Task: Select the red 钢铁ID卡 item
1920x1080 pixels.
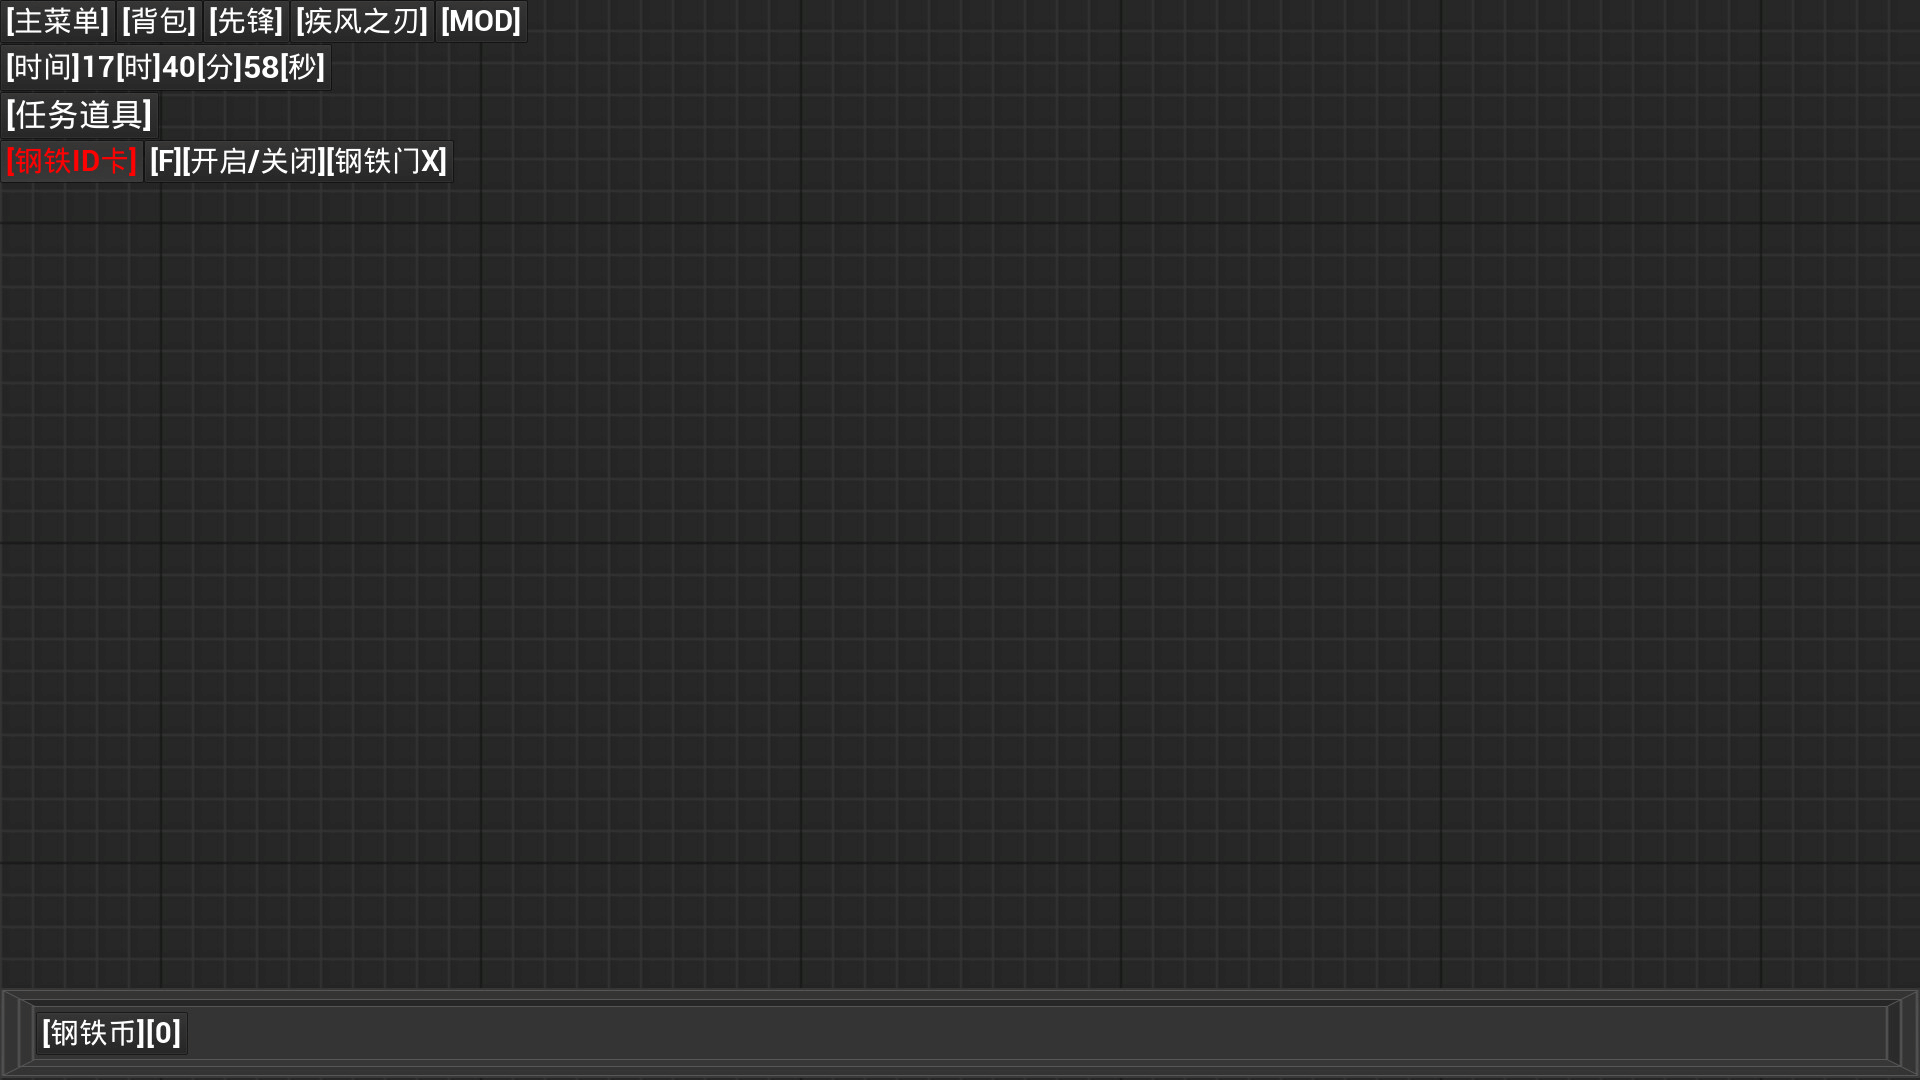Action: coord(72,161)
